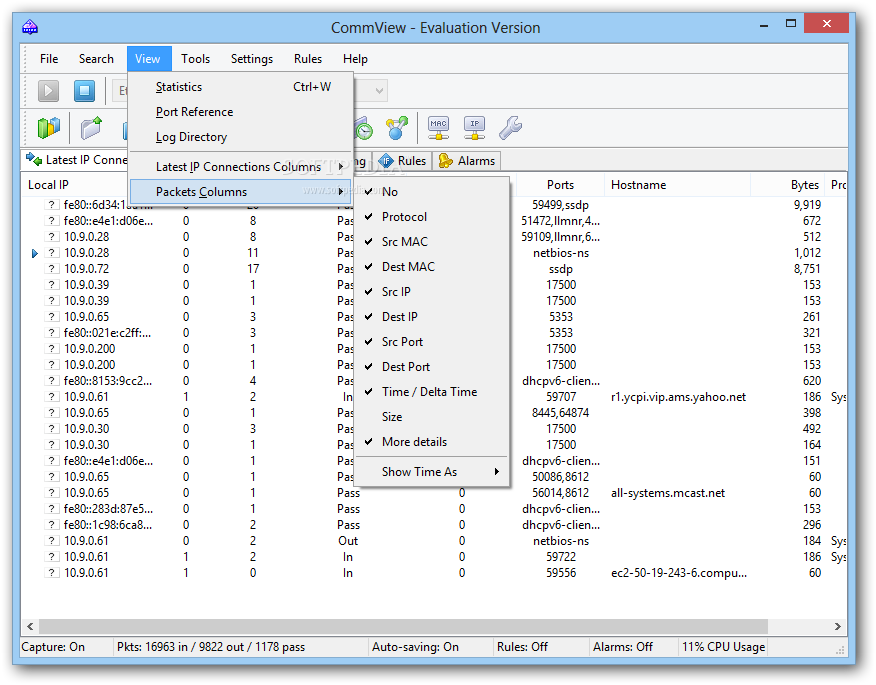Viewport: 876px width, 685px height.
Task: Click hostname all-systems.mcast.net
Action: (668, 493)
